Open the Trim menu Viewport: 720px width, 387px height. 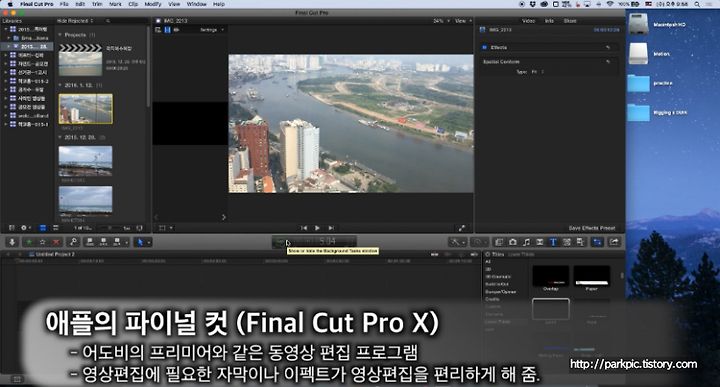coord(97,4)
